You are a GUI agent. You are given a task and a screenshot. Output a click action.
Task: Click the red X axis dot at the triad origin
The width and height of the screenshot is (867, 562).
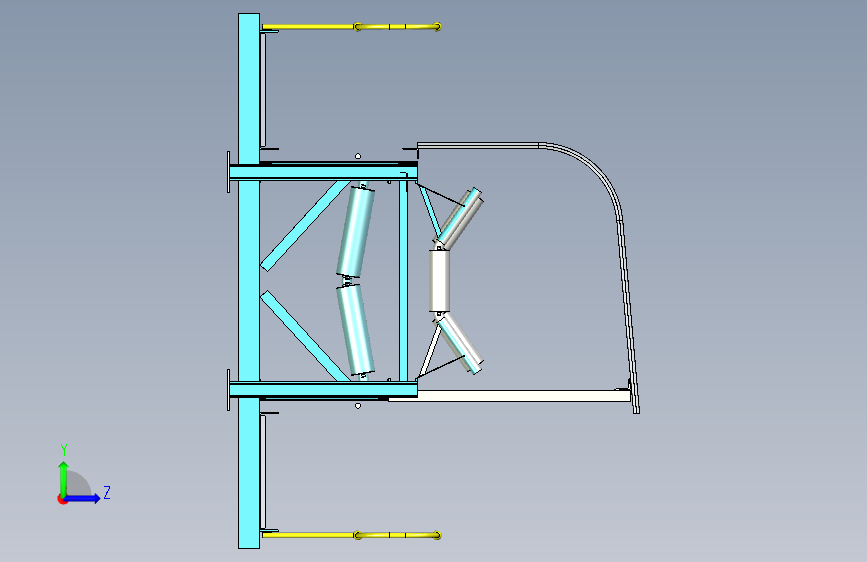[x=62, y=500]
